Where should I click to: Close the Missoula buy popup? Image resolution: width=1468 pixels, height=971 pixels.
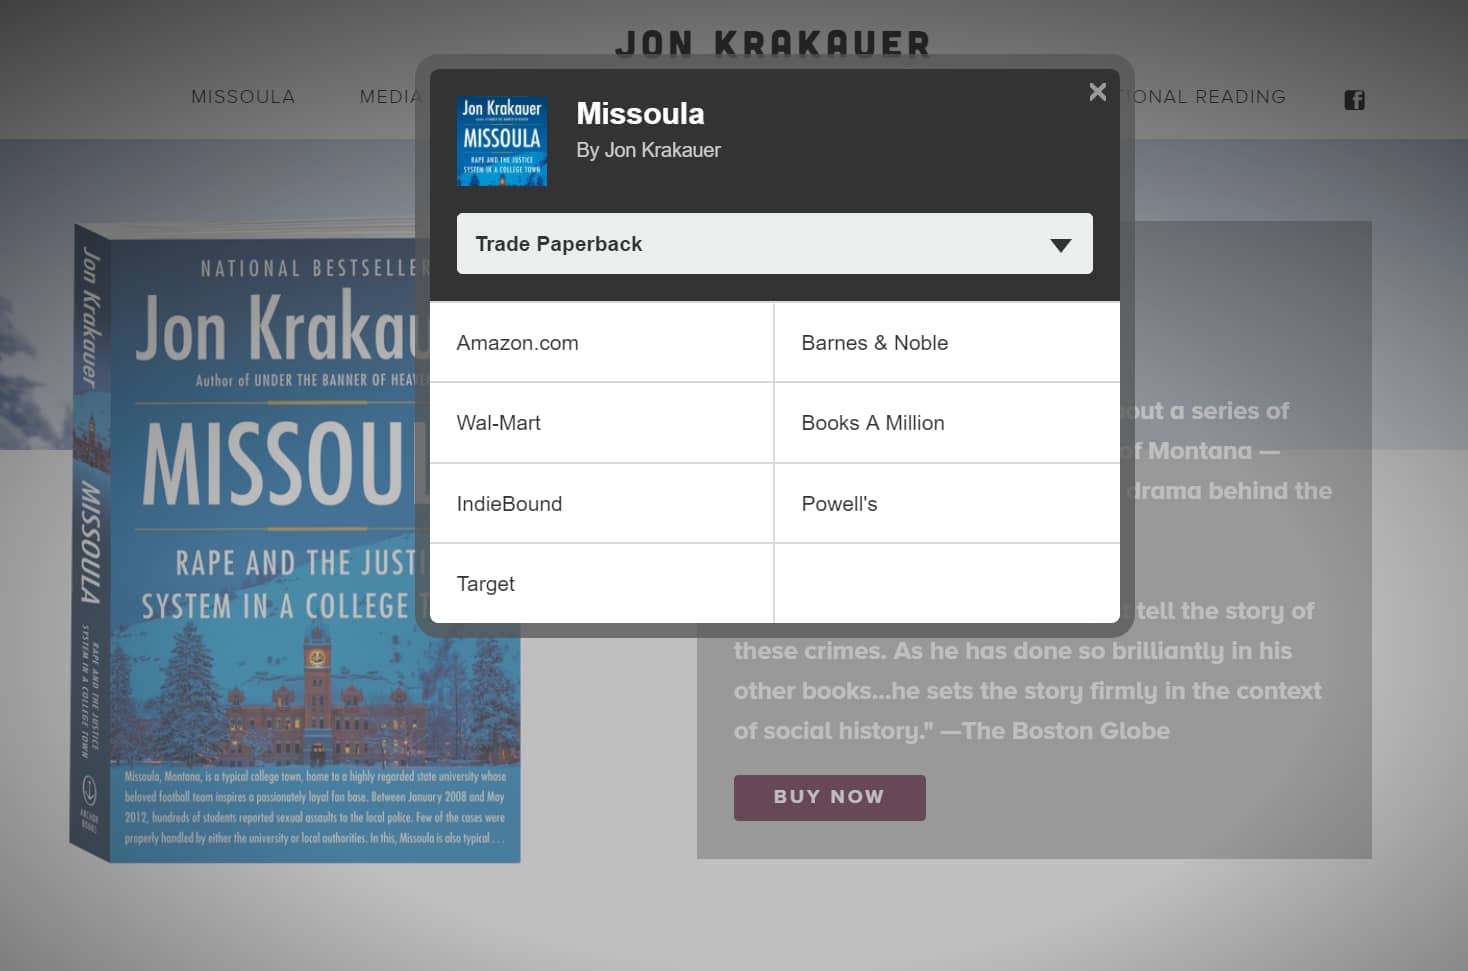coord(1097,92)
